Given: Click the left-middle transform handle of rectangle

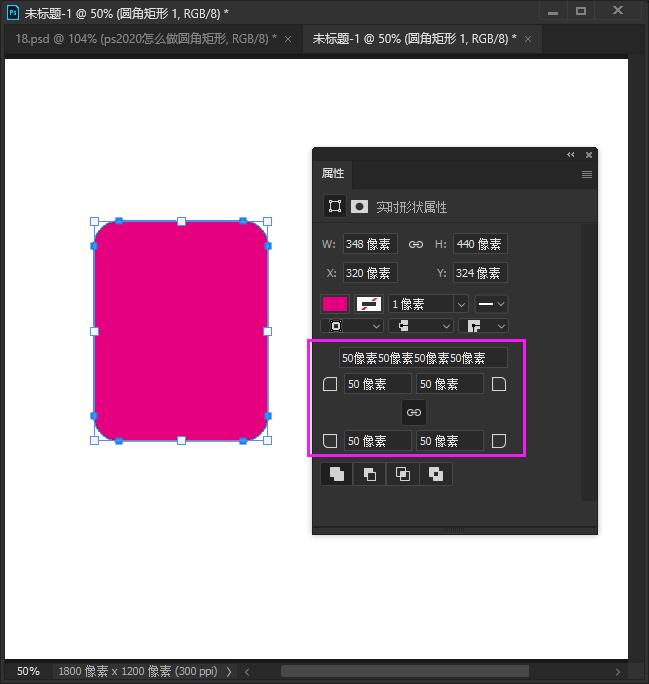Looking at the screenshot, I should (x=94, y=332).
